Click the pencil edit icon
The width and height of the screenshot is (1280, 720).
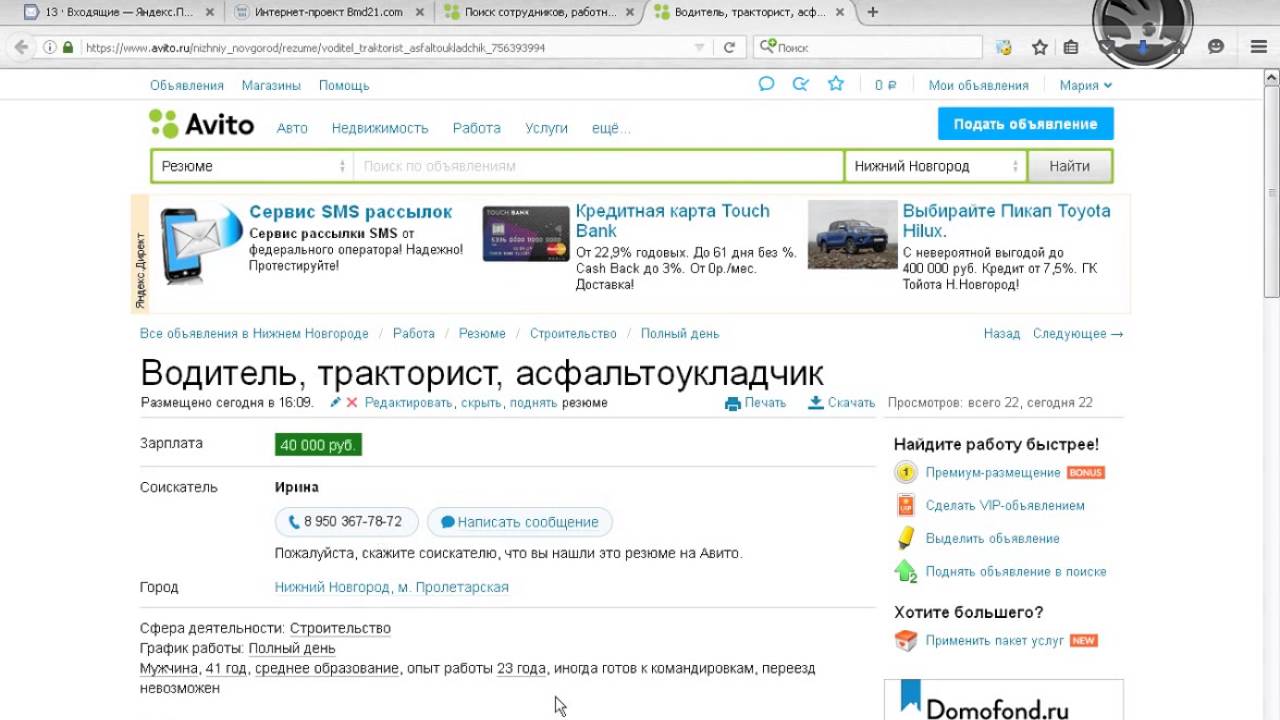(336, 402)
